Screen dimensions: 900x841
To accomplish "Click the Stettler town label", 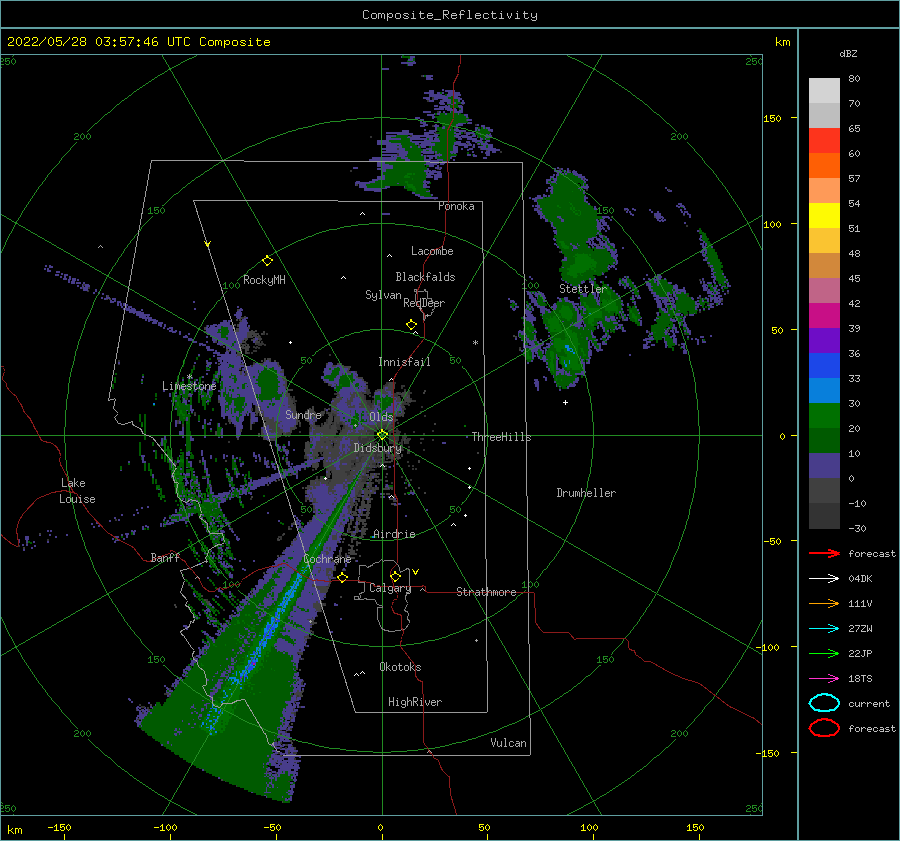I will tap(583, 289).
